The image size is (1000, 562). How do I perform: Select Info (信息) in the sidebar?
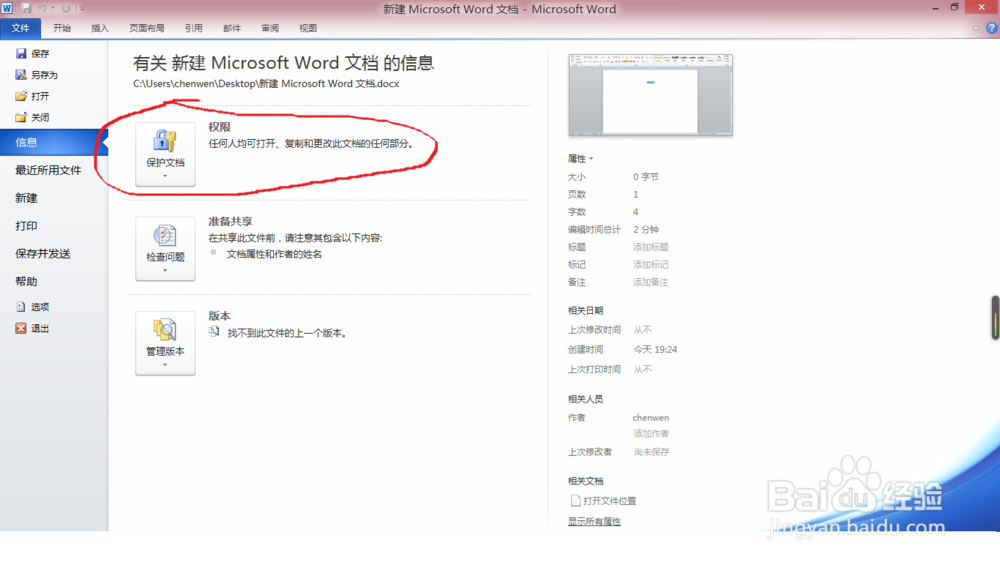pos(54,142)
